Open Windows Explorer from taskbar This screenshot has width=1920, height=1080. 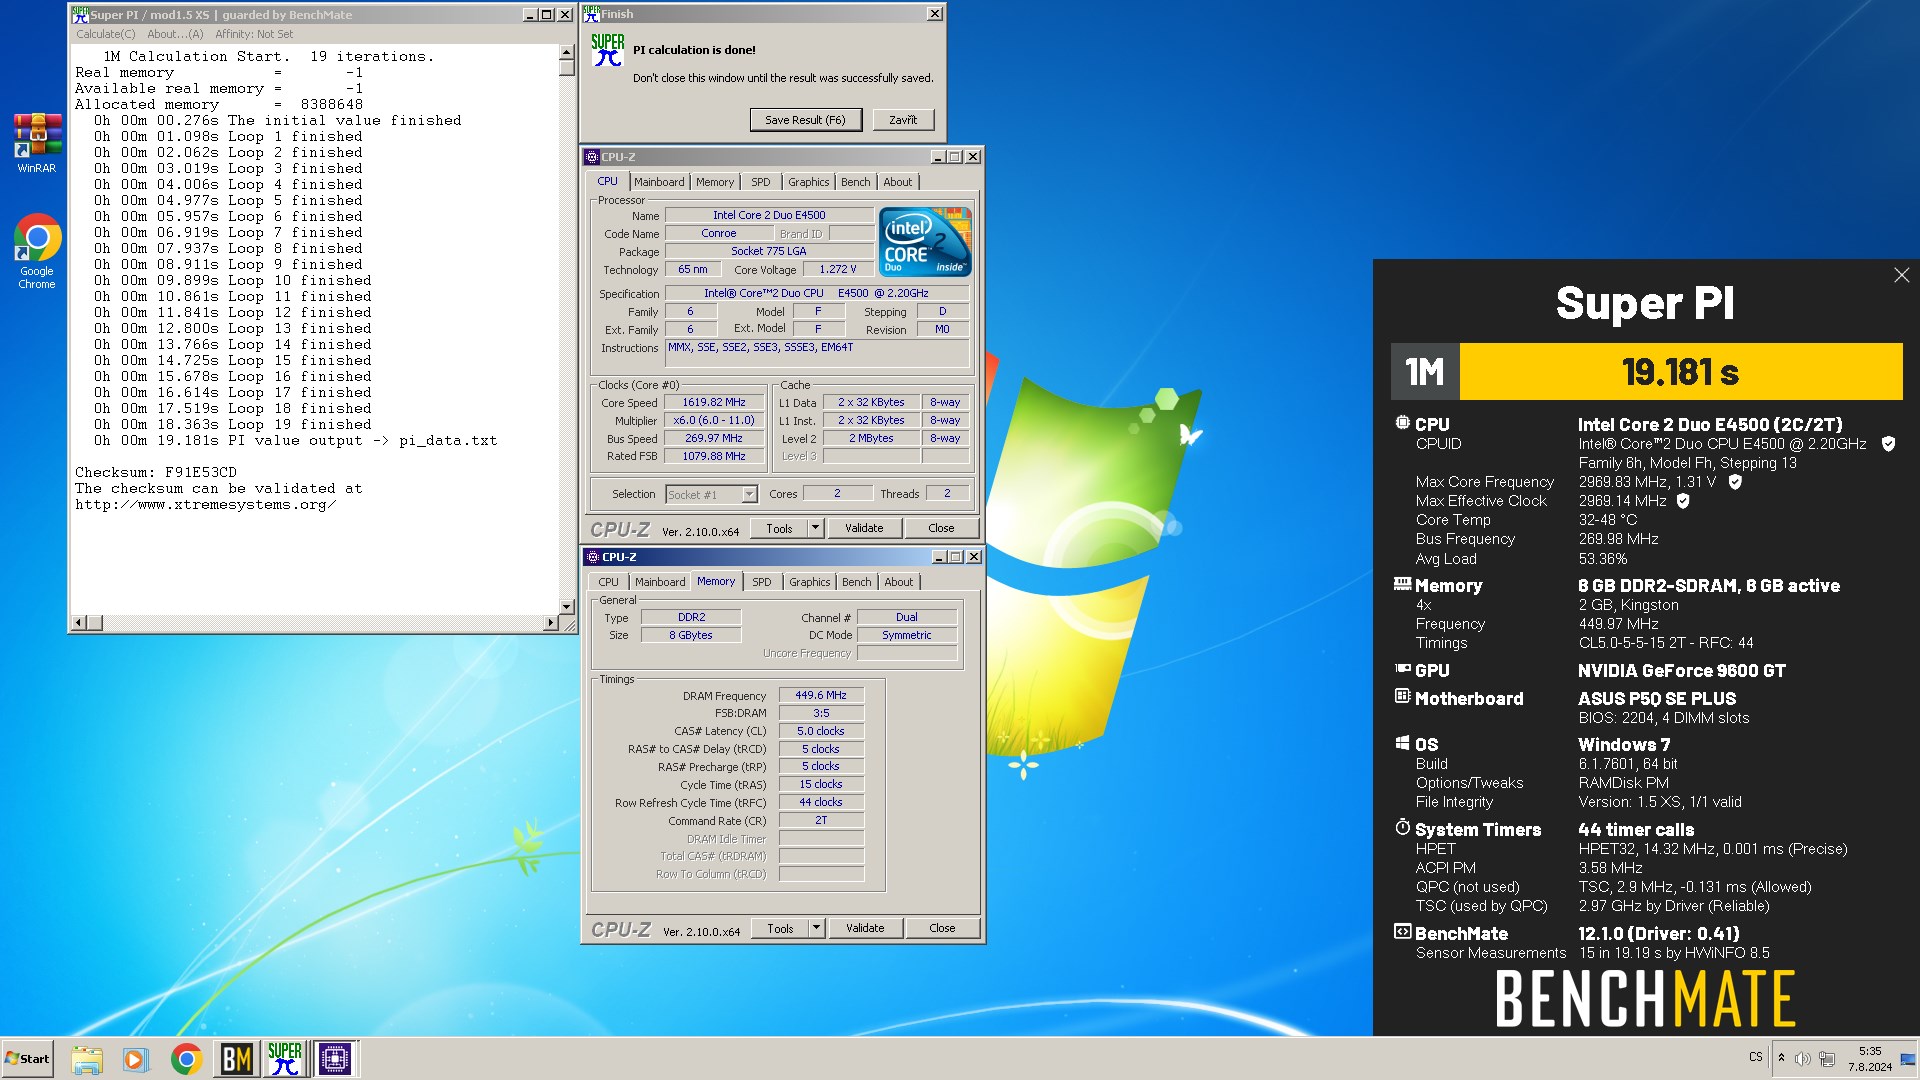pos(87,1059)
